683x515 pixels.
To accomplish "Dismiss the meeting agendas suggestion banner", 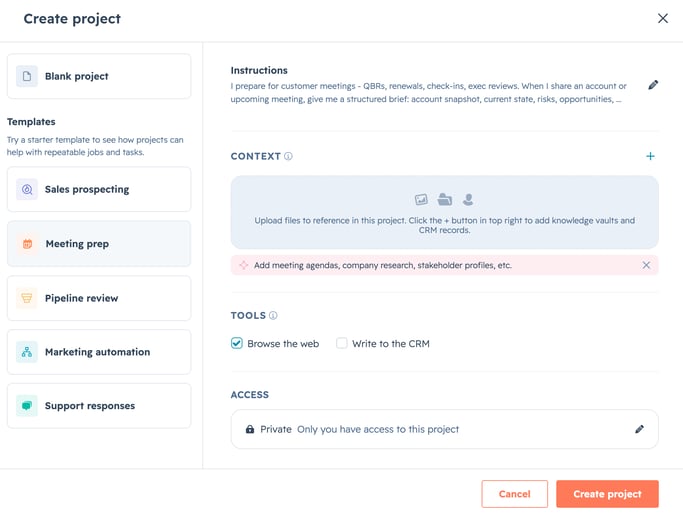I will point(646,265).
